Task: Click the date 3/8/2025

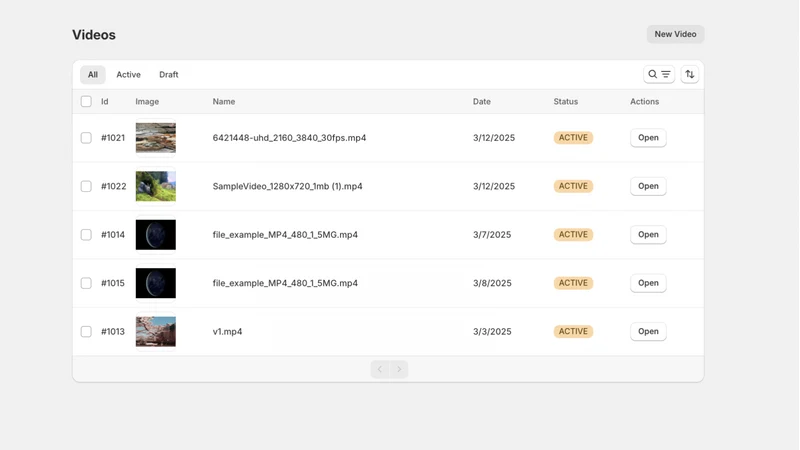Action: pyautogui.click(x=492, y=283)
